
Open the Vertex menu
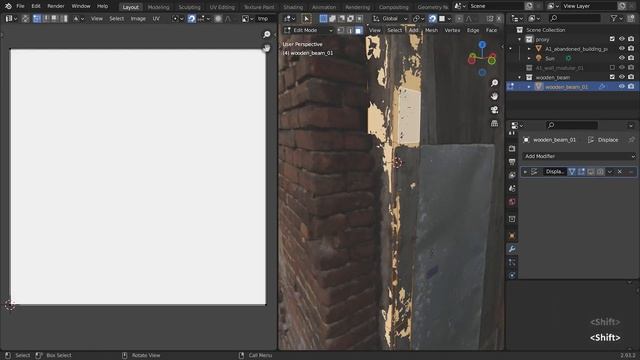(452, 30)
